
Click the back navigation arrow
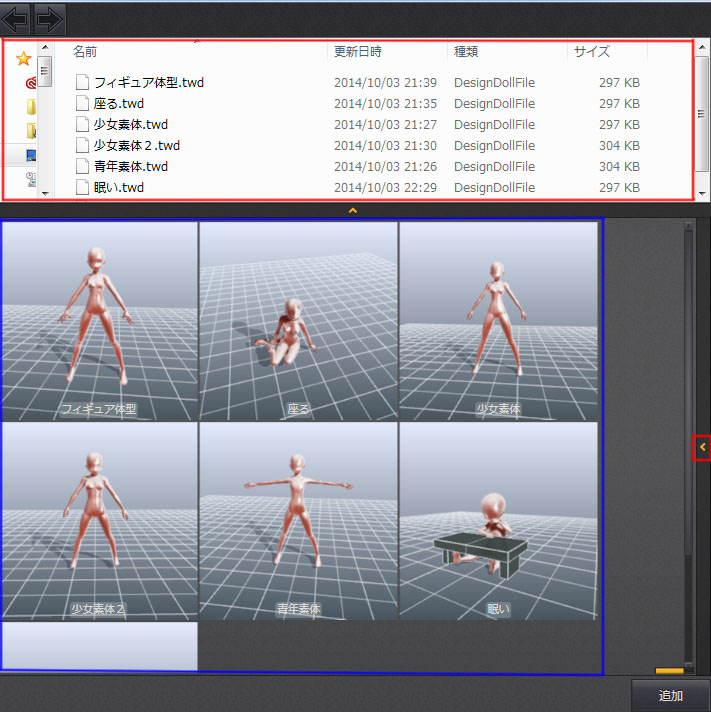tap(16, 18)
